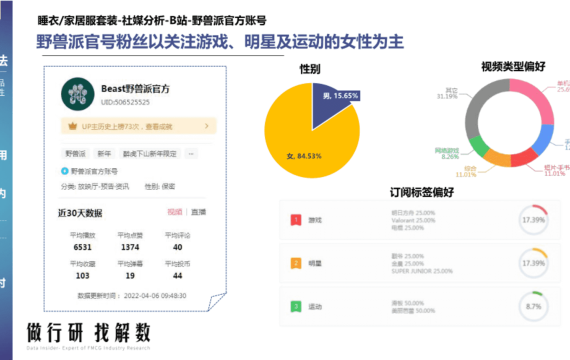Click the 8.7% progress ring for 运动

[x=533, y=306]
